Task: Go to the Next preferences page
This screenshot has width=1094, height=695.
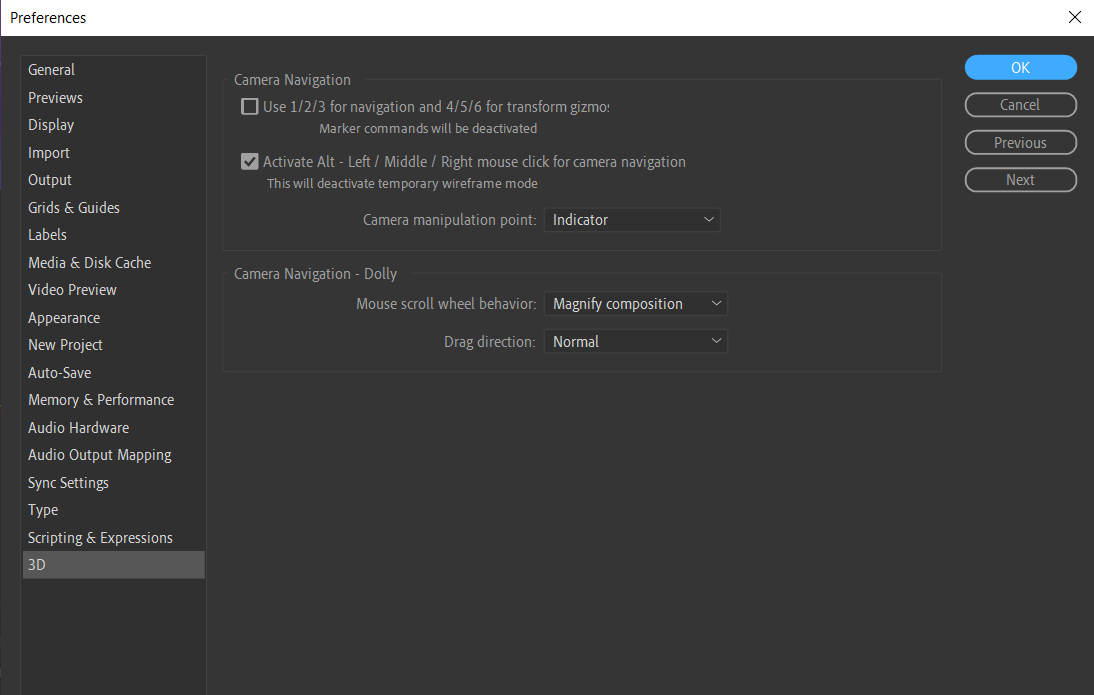Action: click(1020, 179)
